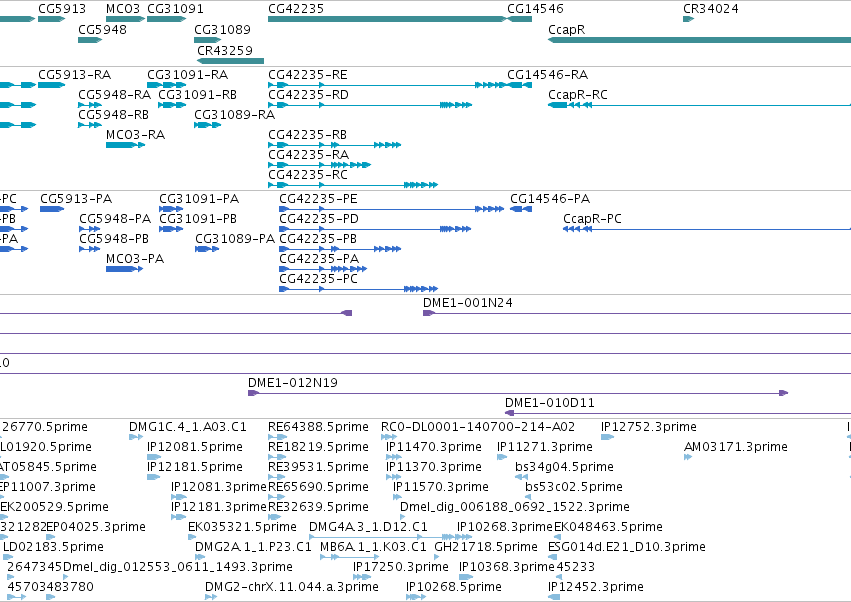Select protein CG31091-PB
Image resolution: width=851 pixels, height=602 pixels.
tap(172, 229)
